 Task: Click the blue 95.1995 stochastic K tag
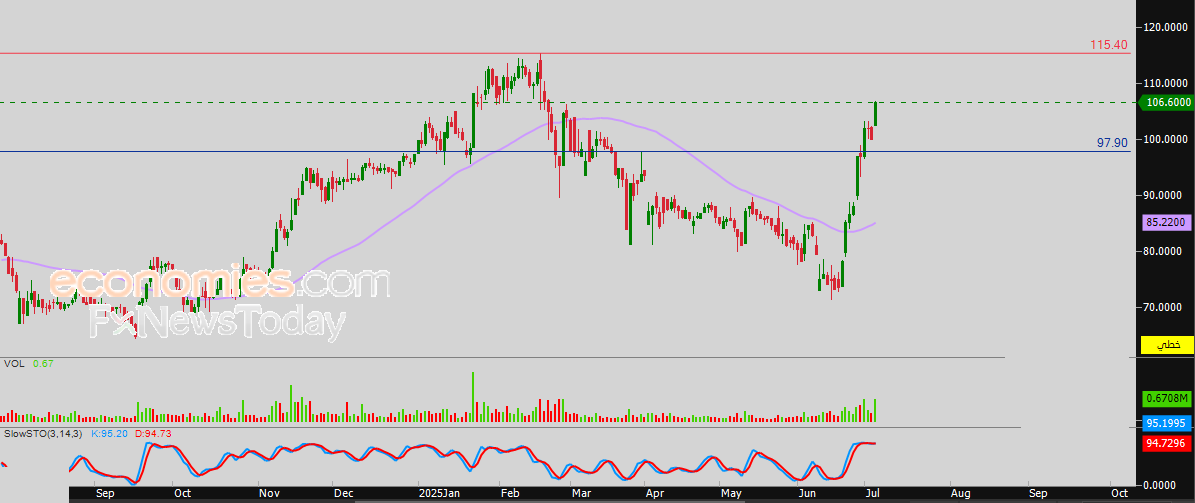(1166, 423)
